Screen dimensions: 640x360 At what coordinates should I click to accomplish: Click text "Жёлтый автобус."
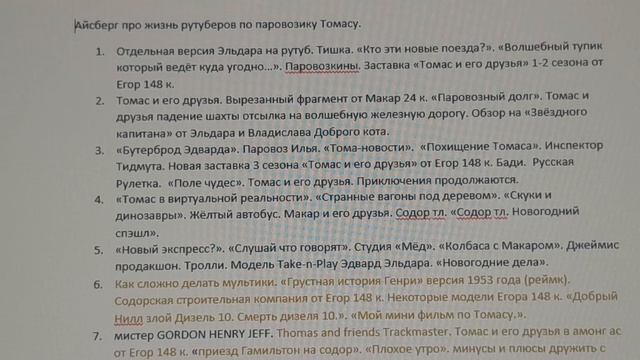click(x=235, y=215)
